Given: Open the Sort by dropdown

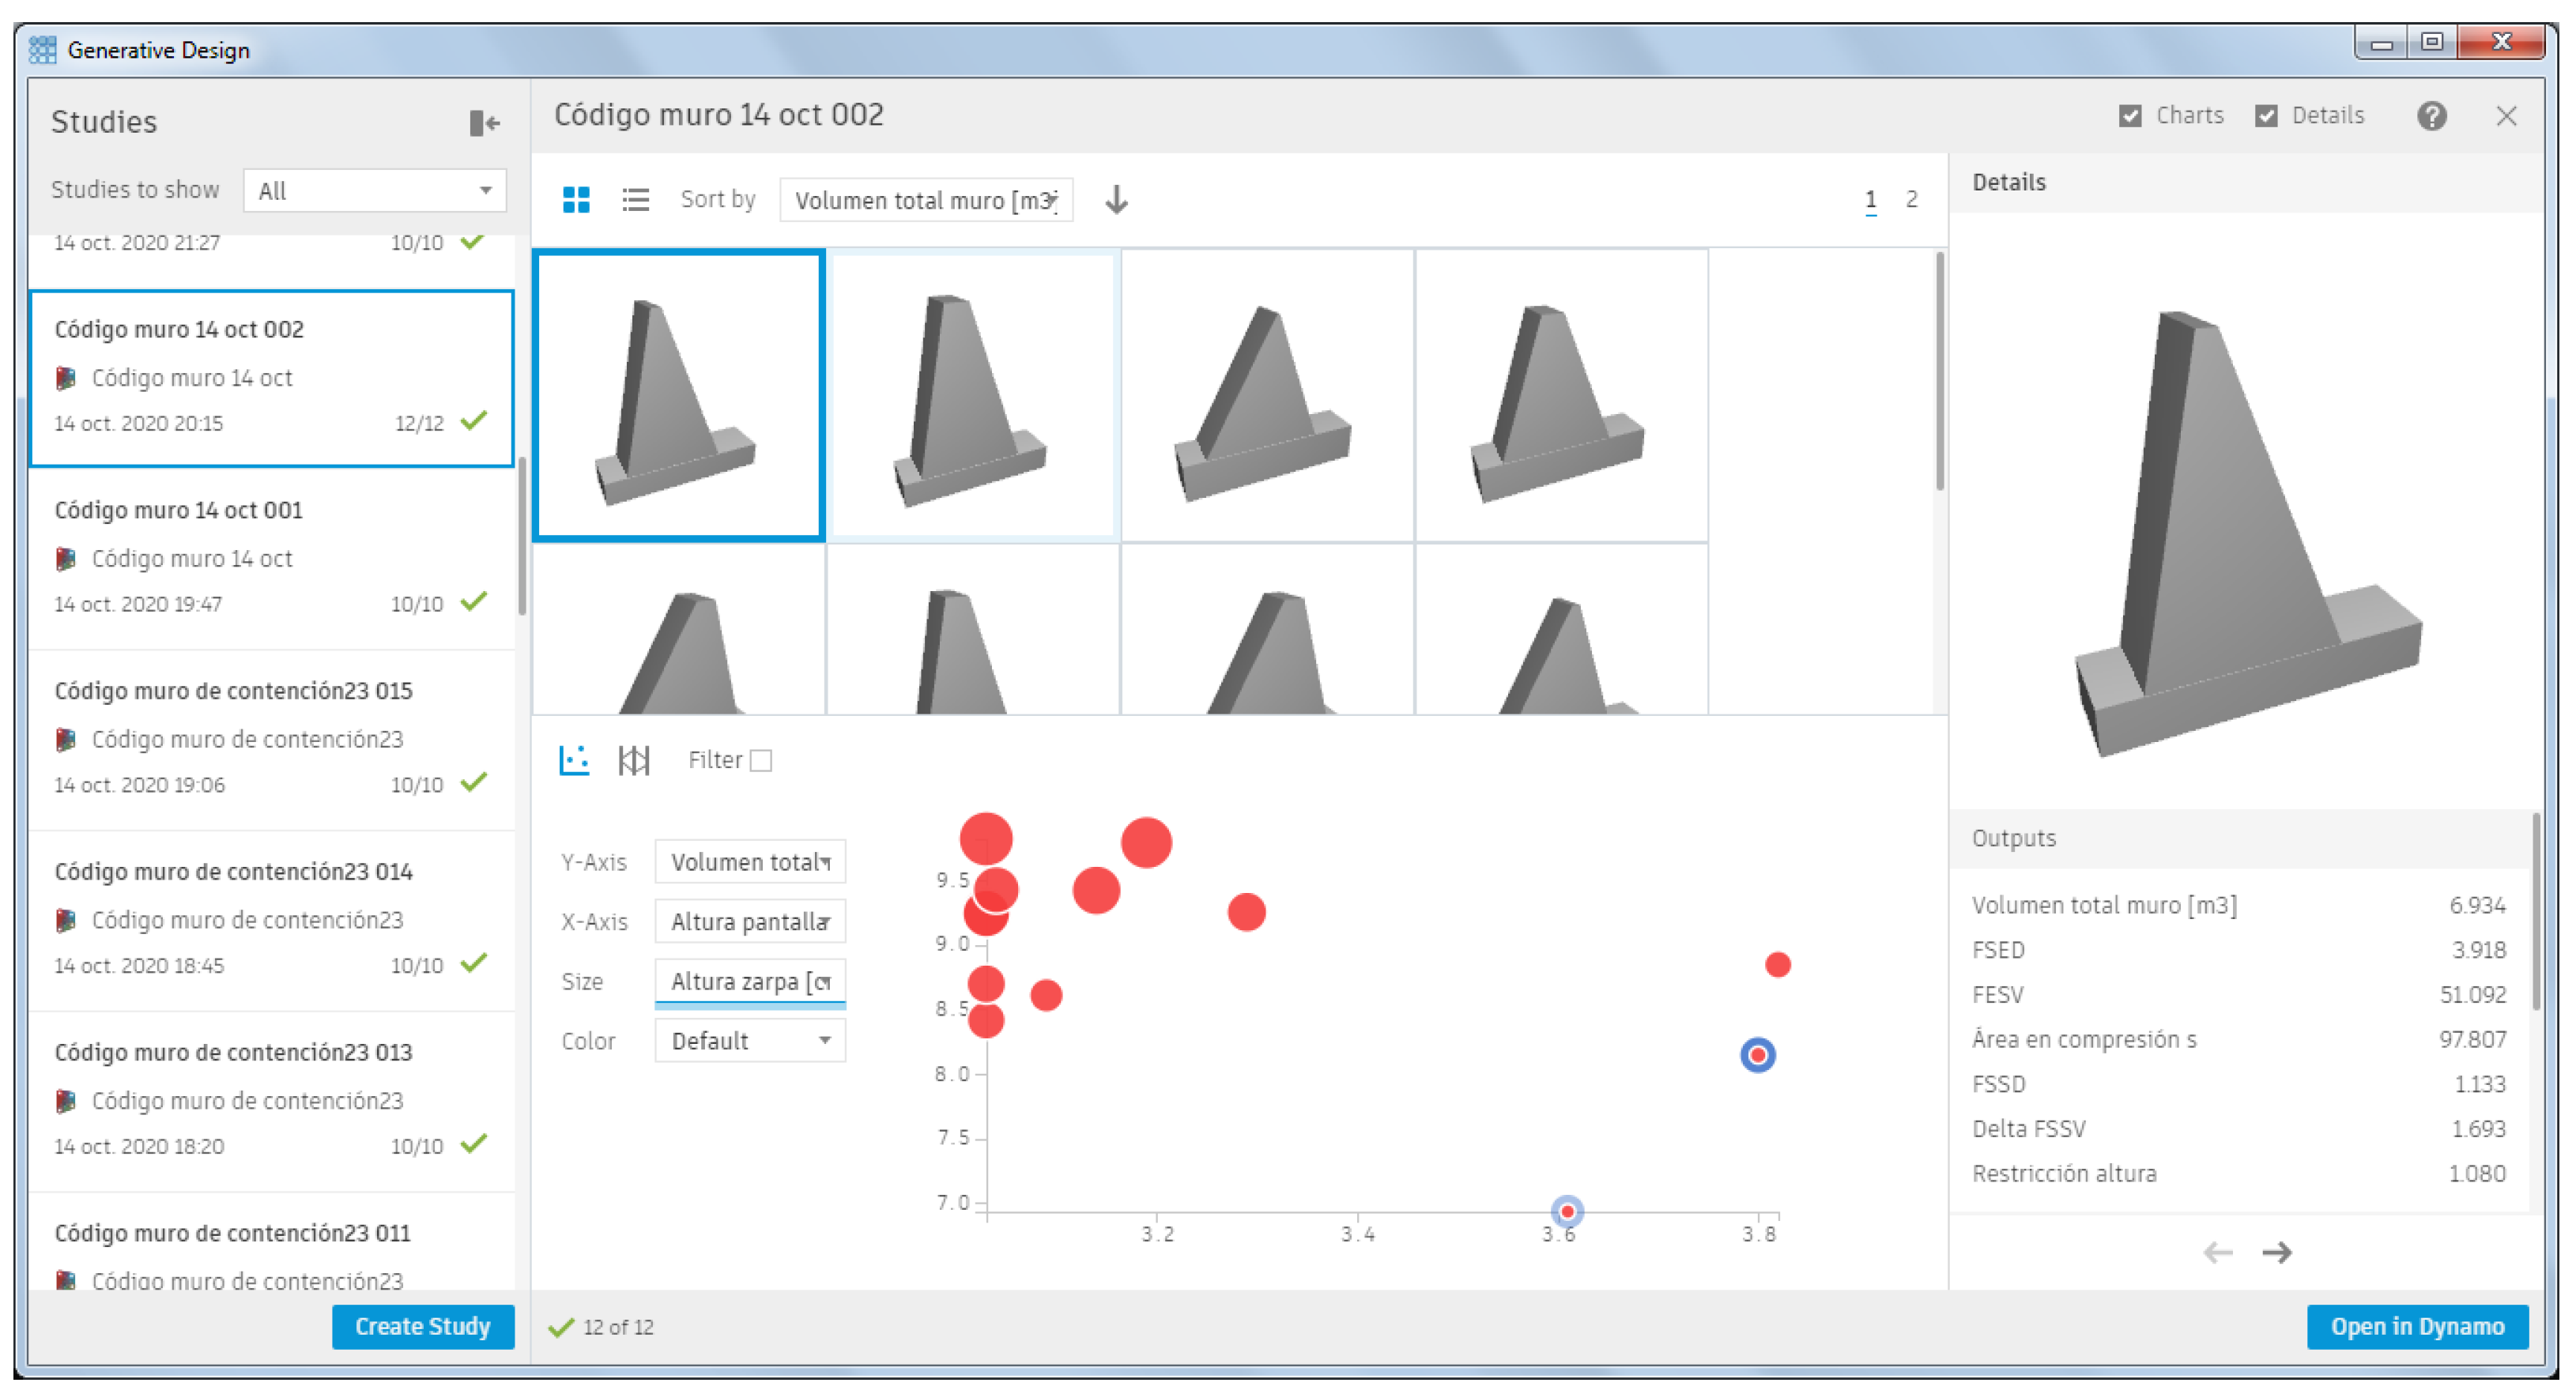Looking at the screenshot, I should coord(925,200).
